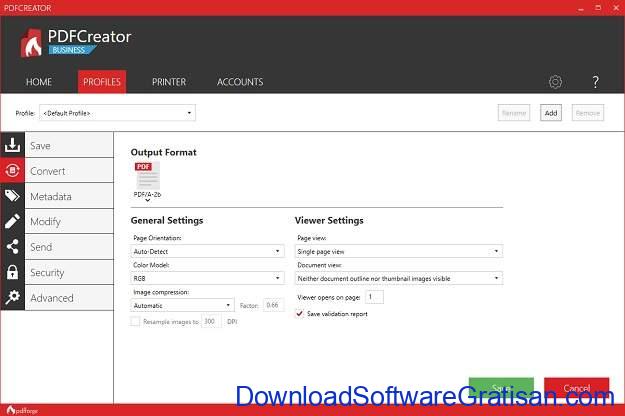Viewport: 625px width, 416px height.
Task: Click the red Cancel button
Action: click(576, 387)
